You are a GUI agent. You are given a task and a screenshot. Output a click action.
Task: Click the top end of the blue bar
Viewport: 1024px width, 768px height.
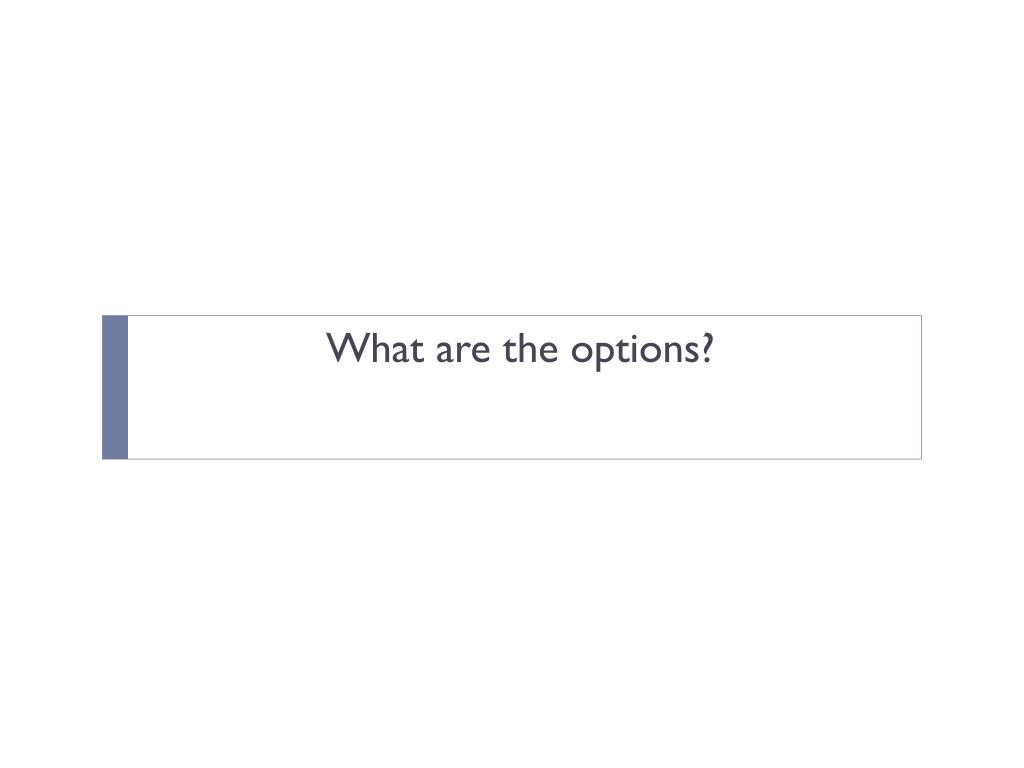point(115,320)
